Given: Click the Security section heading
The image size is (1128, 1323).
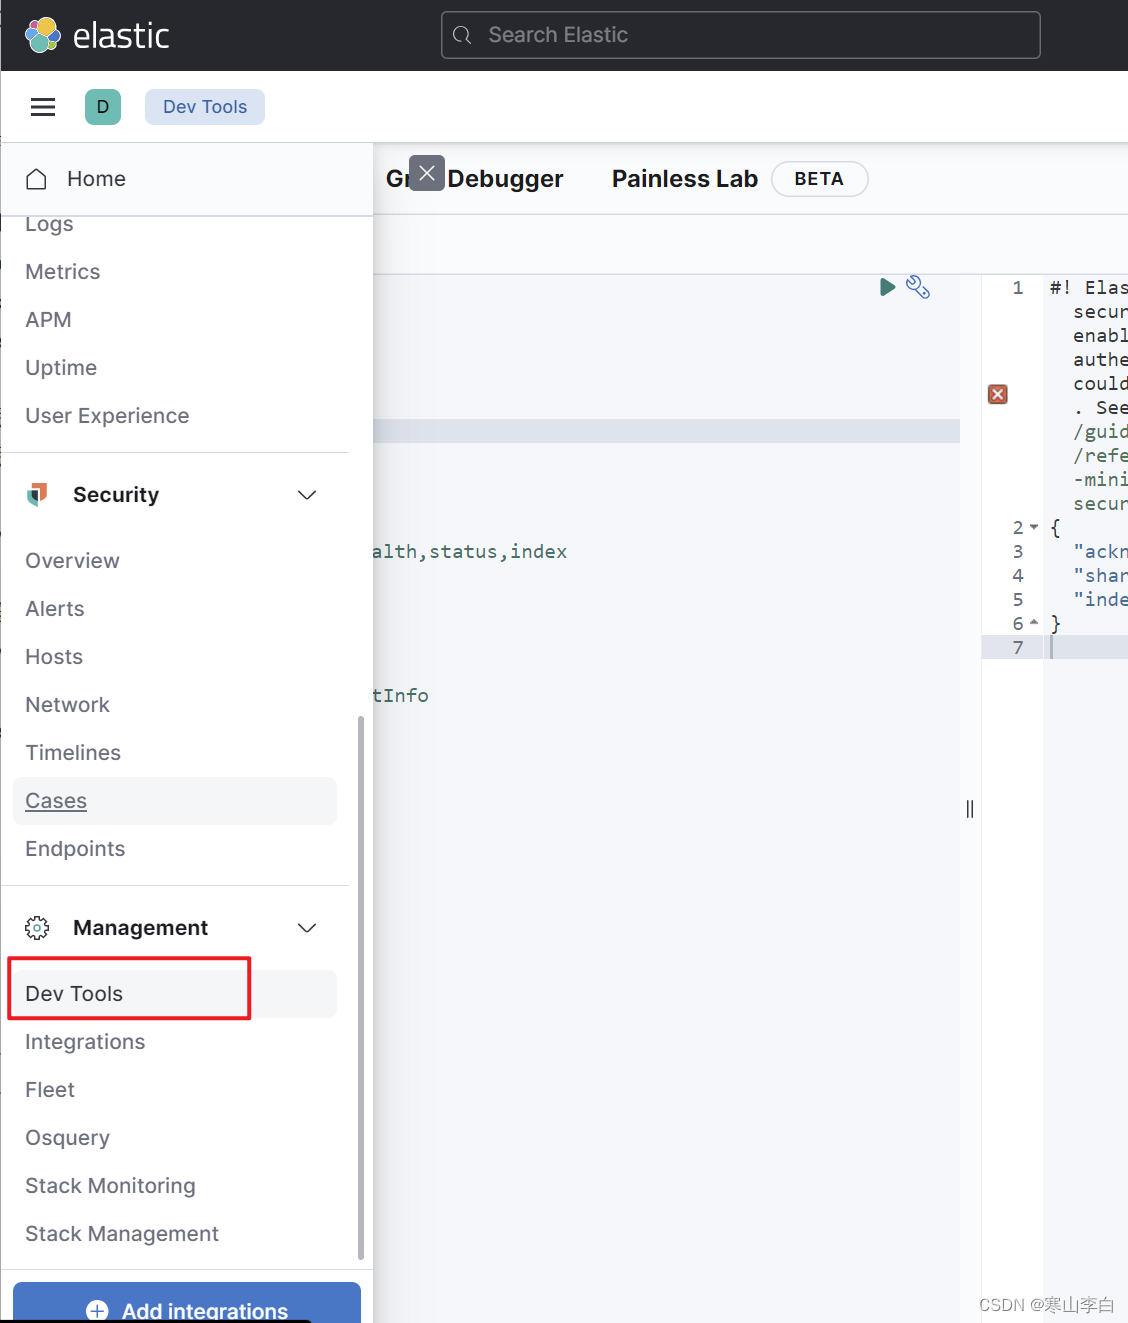Looking at the screenshot, I should pyautogui.click(x=116, y=495).
